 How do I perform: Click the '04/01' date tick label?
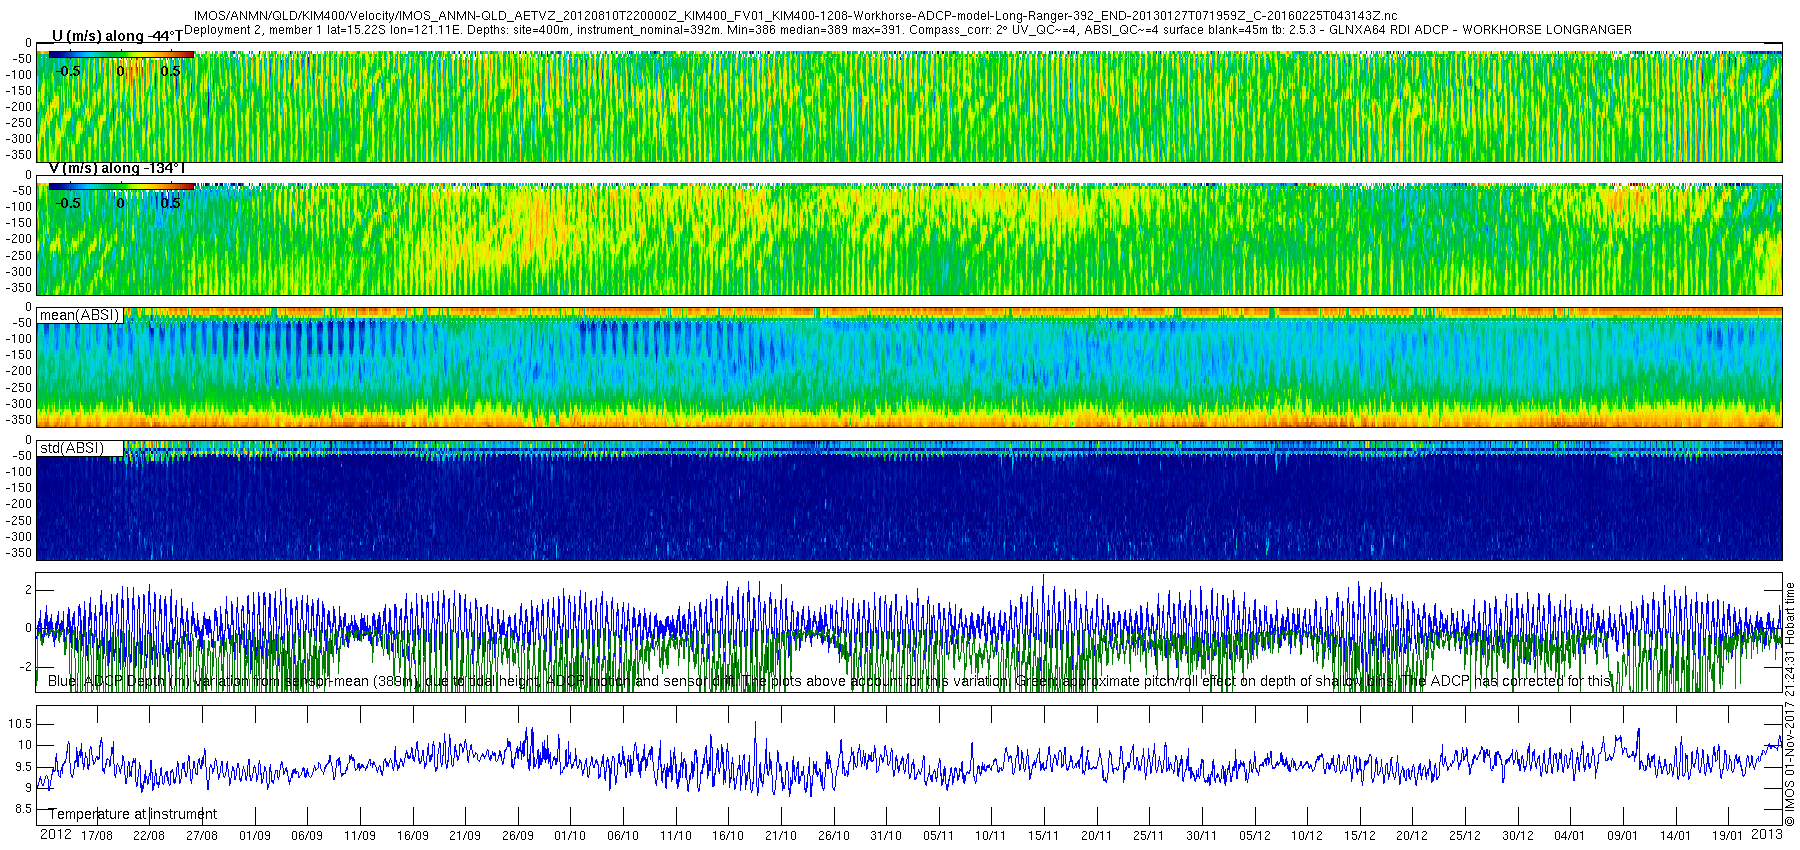coord(1570,836)
